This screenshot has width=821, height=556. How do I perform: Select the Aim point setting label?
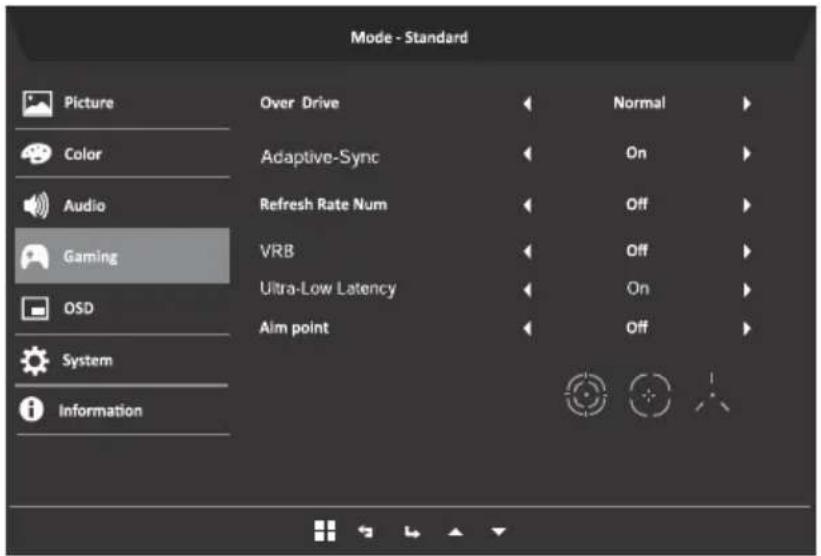pos(294,328)
